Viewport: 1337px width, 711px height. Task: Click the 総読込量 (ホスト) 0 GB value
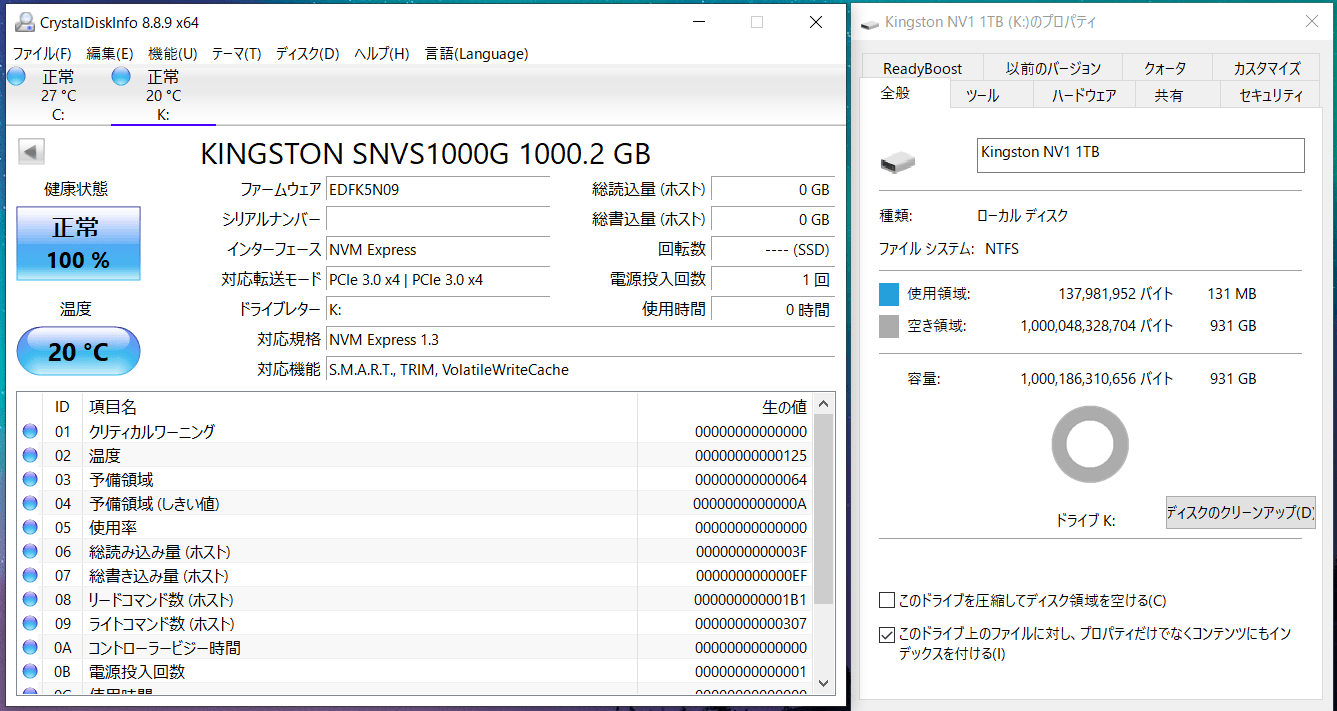tap(773, 189)
